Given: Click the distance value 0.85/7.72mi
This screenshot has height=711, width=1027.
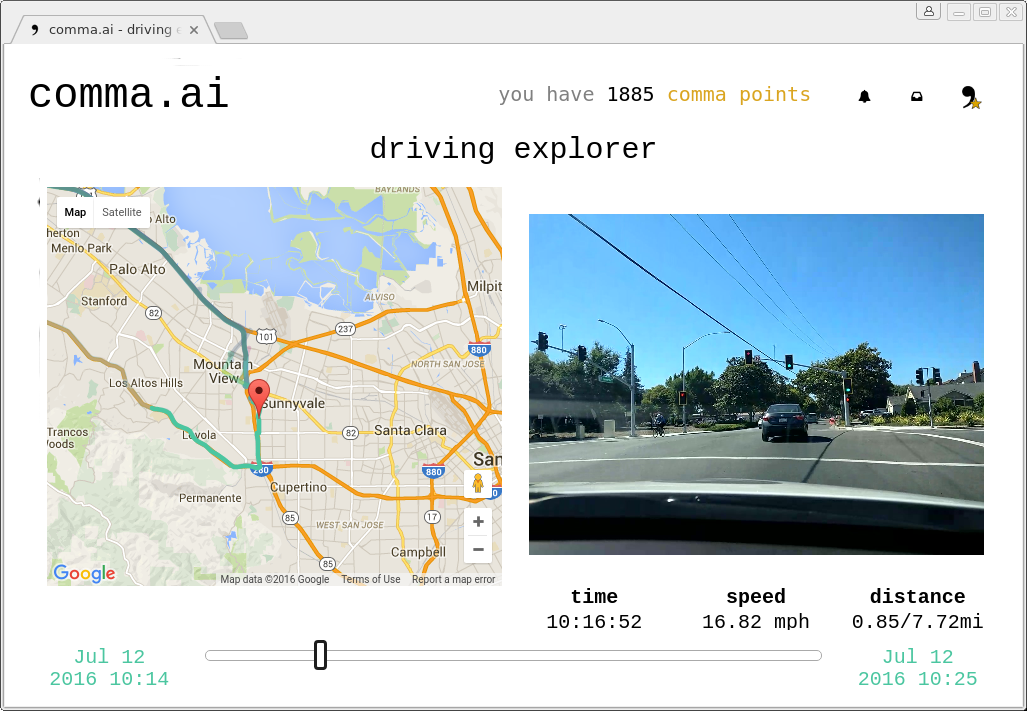Looking at the screenshot, I should click(x=918, y=621).
